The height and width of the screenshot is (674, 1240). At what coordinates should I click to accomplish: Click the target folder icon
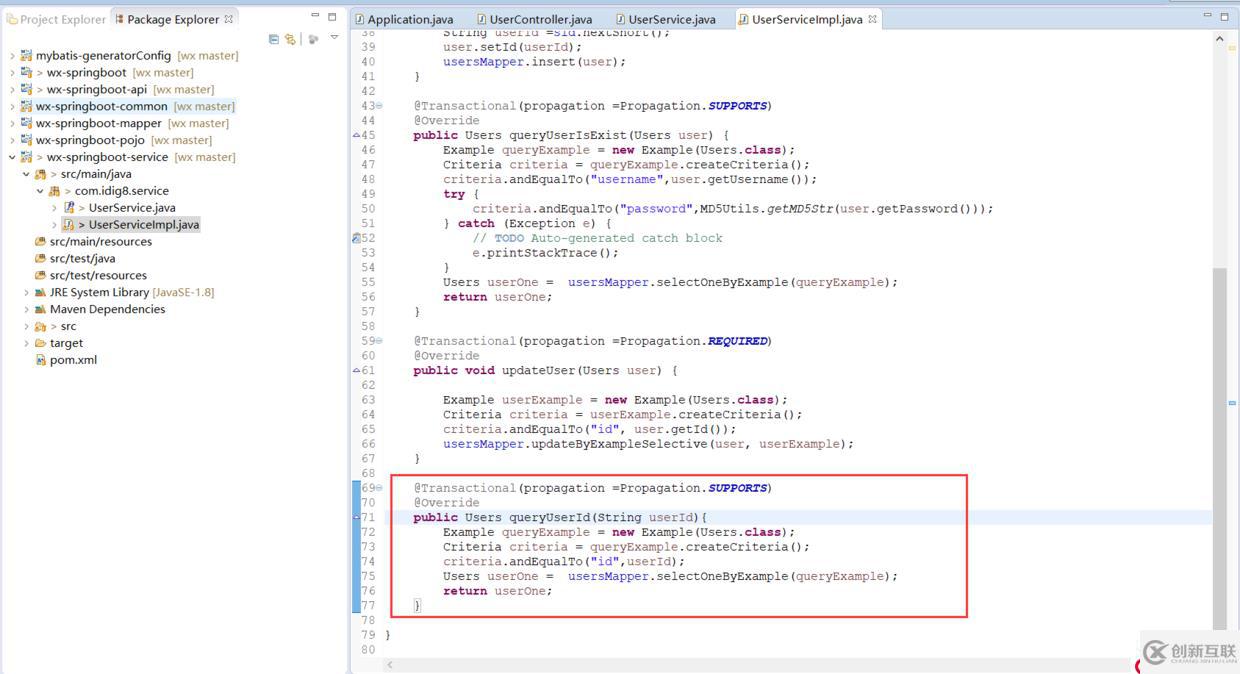click(x=41, y=343)
